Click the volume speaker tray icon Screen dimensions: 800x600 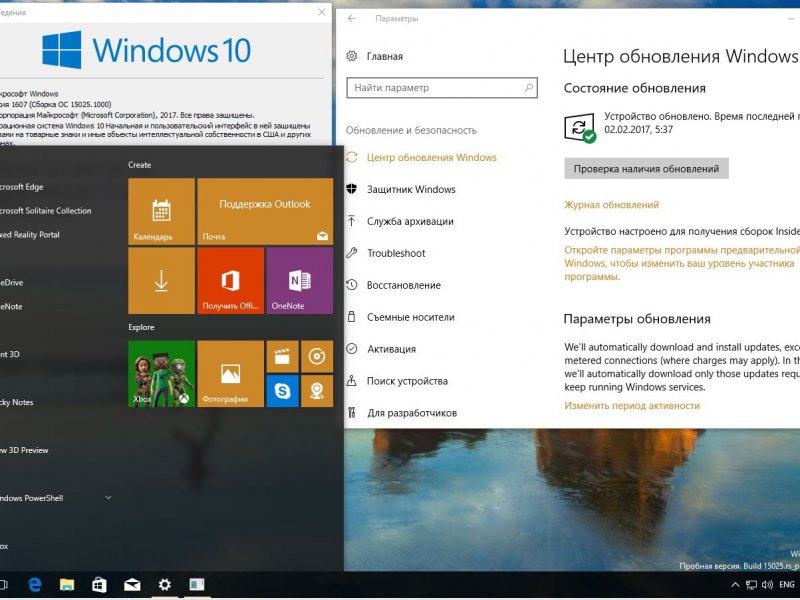coord(767,585)
